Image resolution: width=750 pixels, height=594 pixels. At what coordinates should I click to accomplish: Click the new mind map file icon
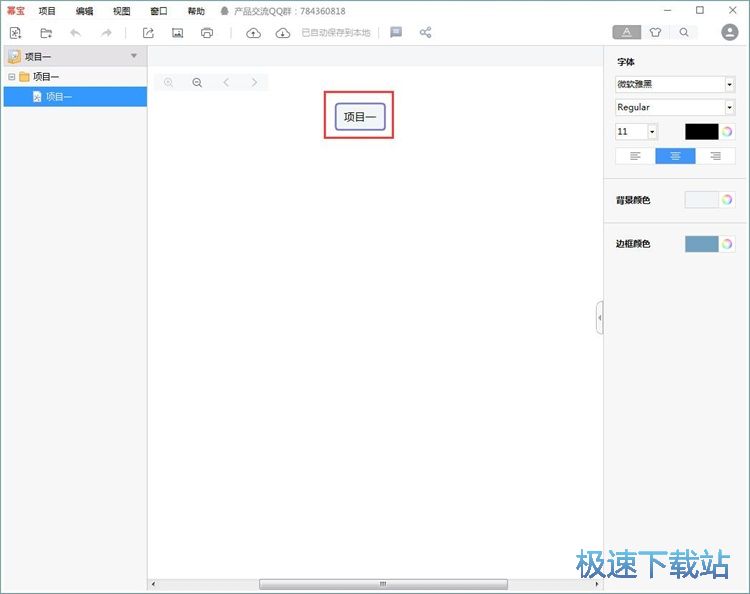15,33
